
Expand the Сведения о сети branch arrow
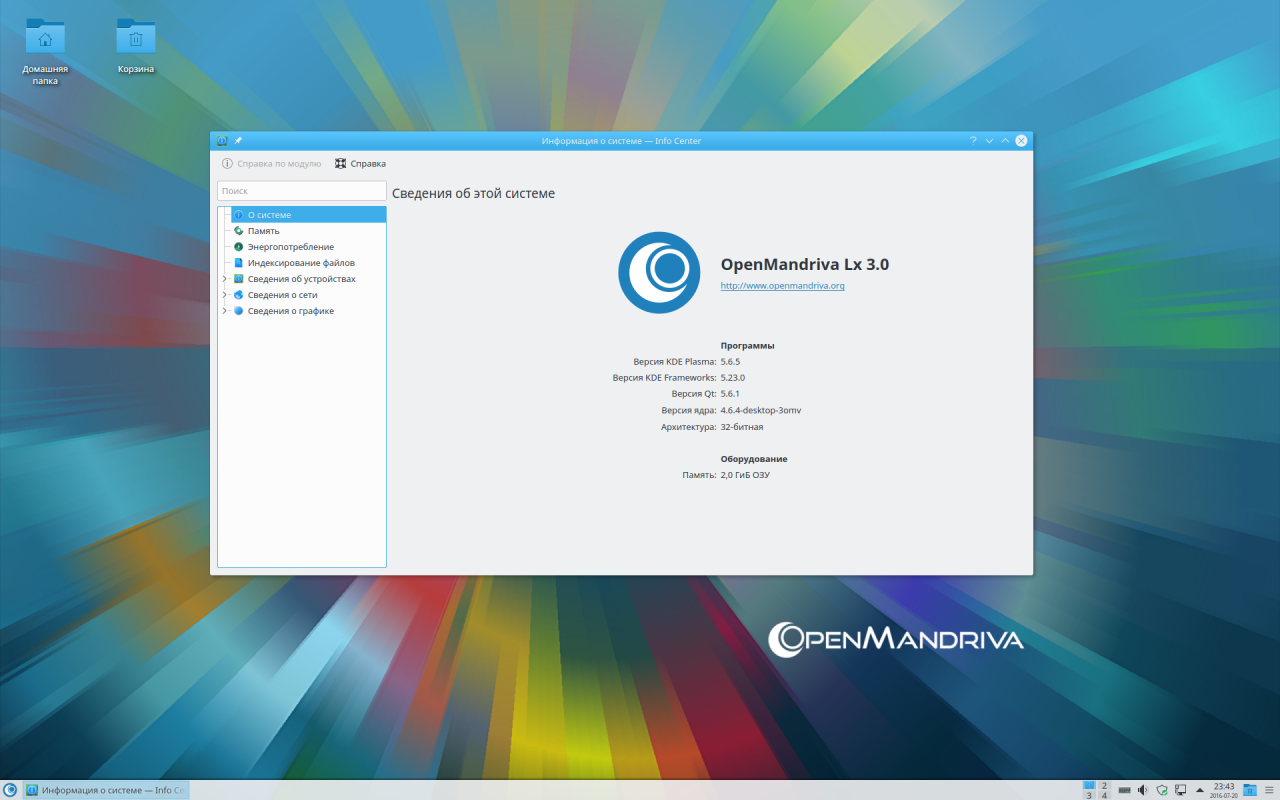click(224, 295)
